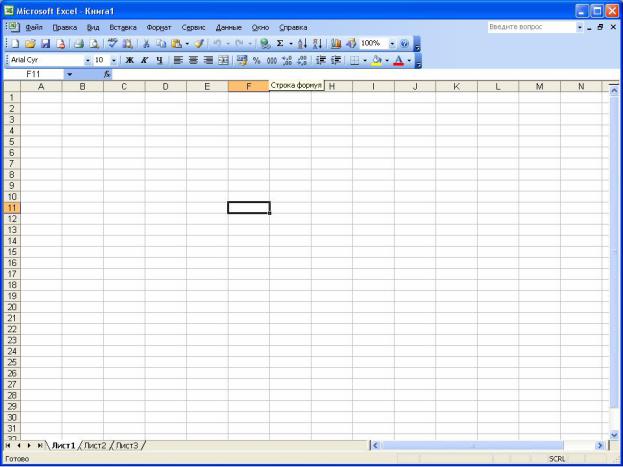Open the Fill Color dropdown arrow
The height and width of the screenshot is (467, 623).
click(x=387, y=60)
